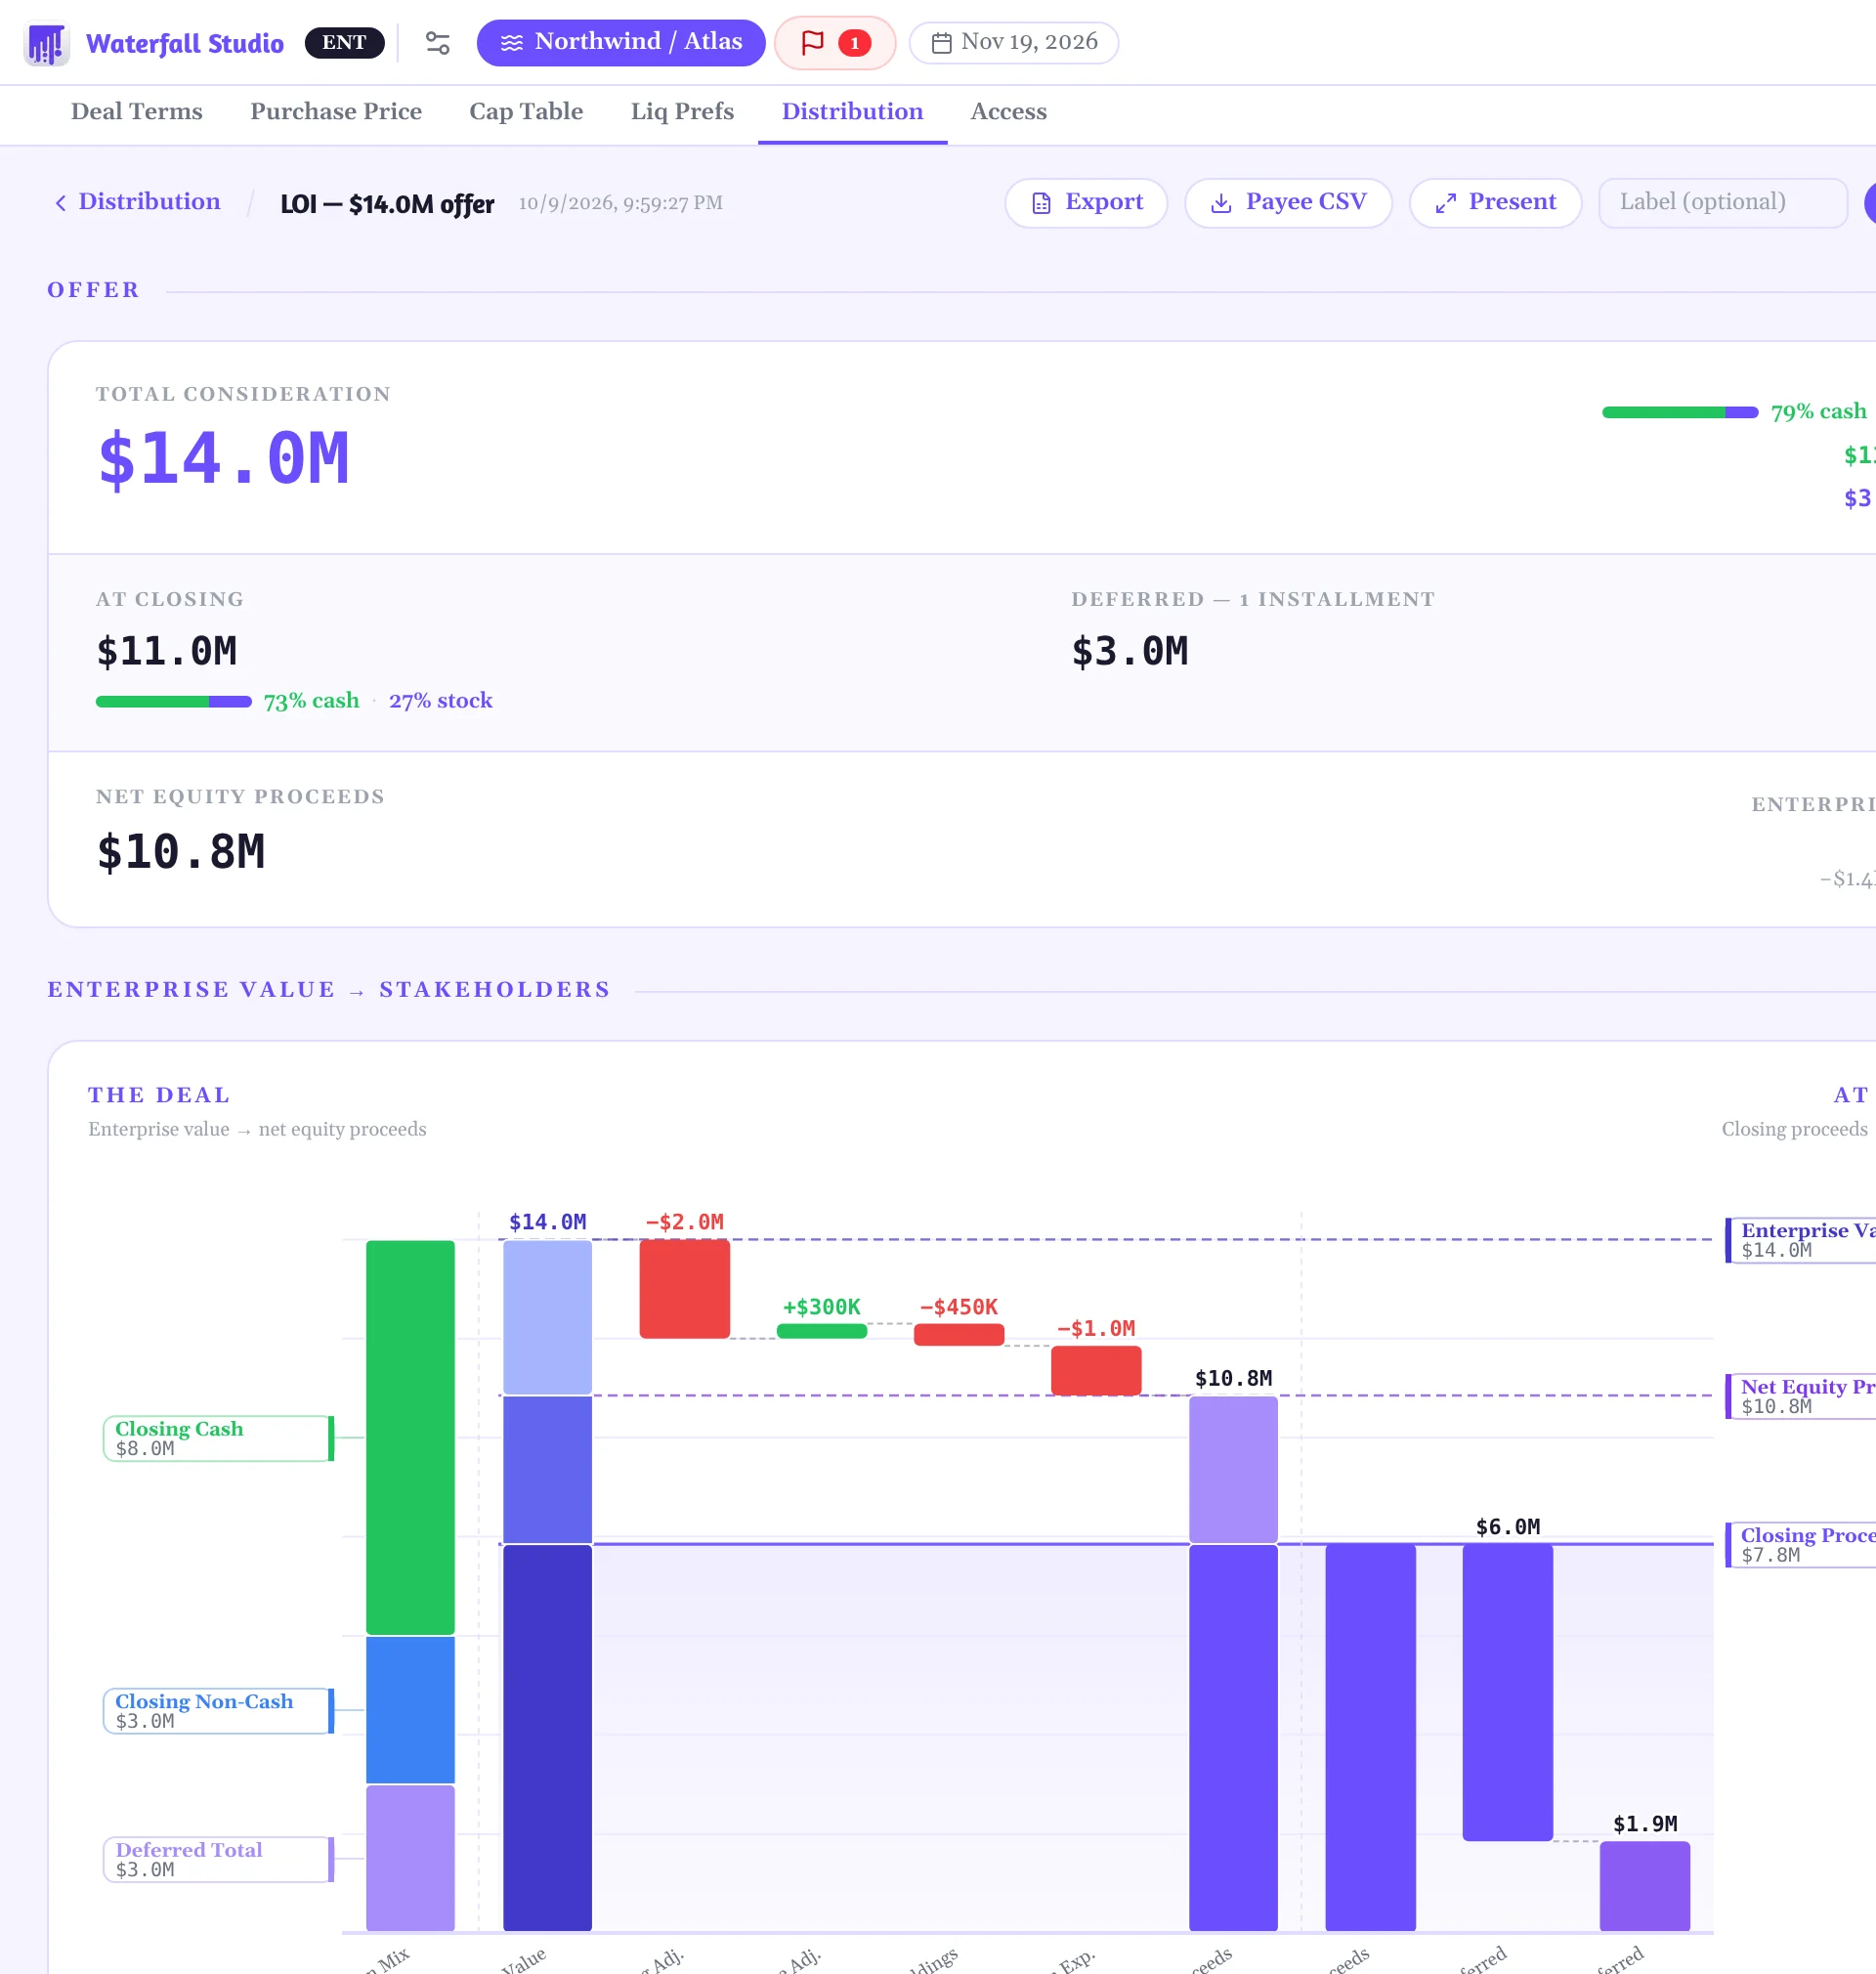Click the 73% cash label
This screenshot has height=1974, width=1876.
point(311,701)
